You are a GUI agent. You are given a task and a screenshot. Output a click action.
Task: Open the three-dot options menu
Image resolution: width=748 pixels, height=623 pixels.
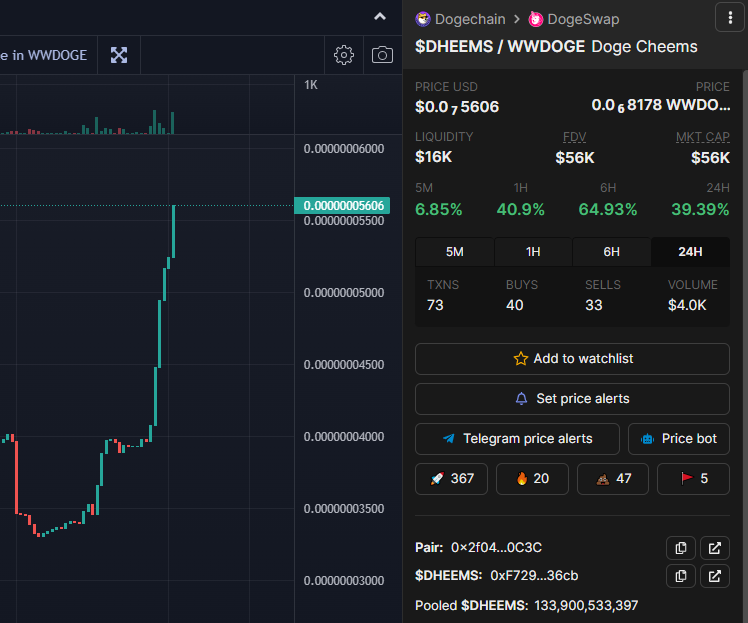(730, 18)
